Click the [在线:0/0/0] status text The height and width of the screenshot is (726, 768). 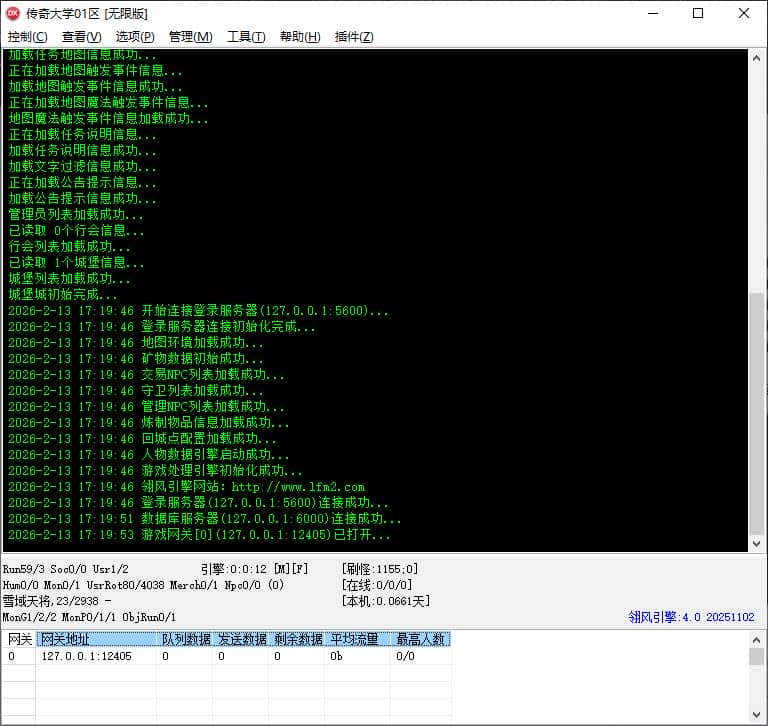point(377,585)
